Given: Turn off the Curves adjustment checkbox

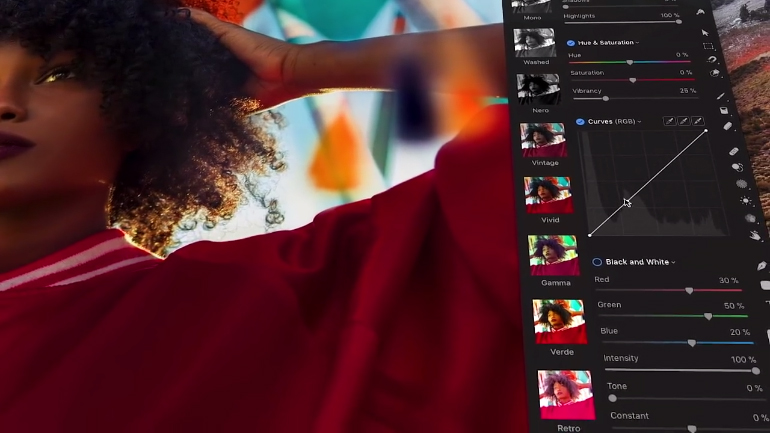Looking at the screenshot, I should tap(580, 122).
